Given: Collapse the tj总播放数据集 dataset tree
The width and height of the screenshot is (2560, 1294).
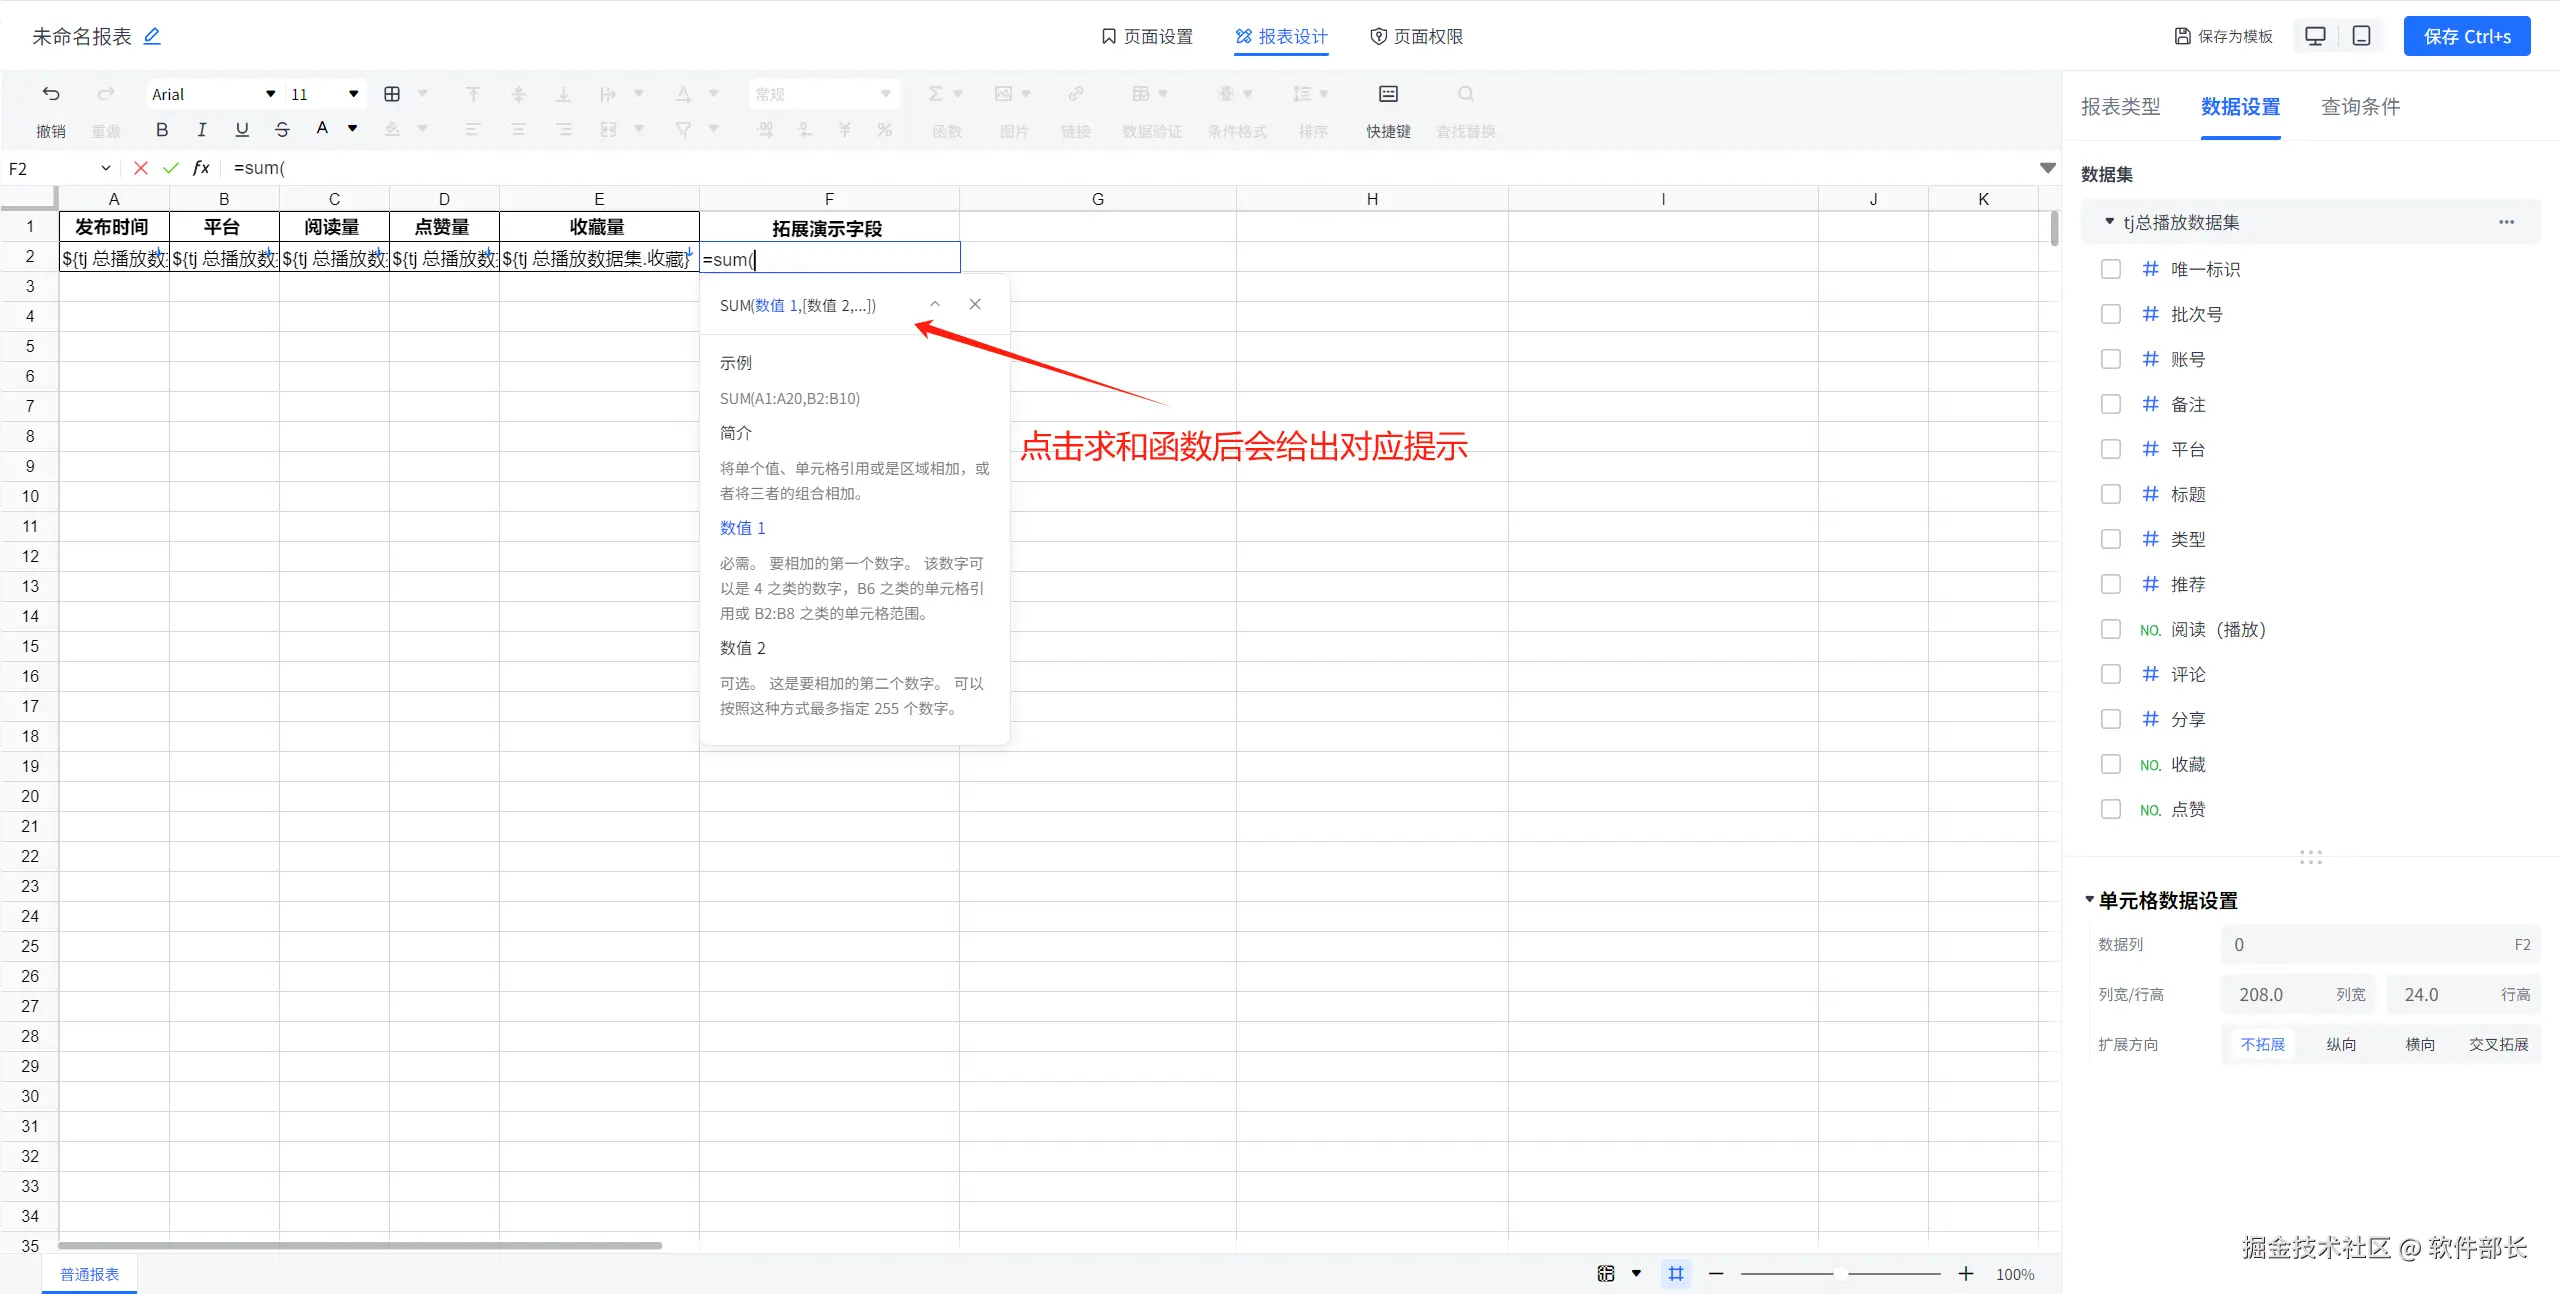Looking at the screenshot, I should click(2109, 222).
